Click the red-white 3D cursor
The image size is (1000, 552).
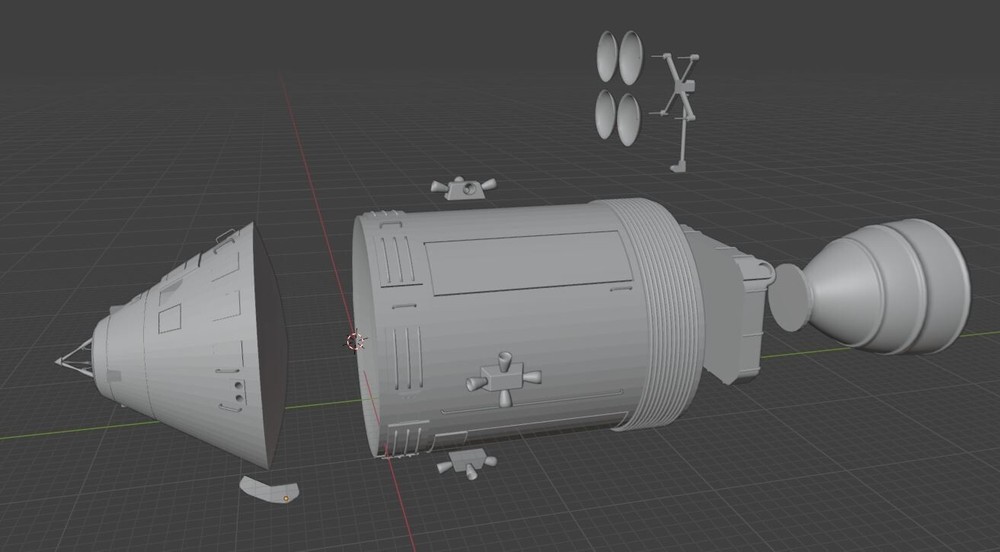pos(356,341)
